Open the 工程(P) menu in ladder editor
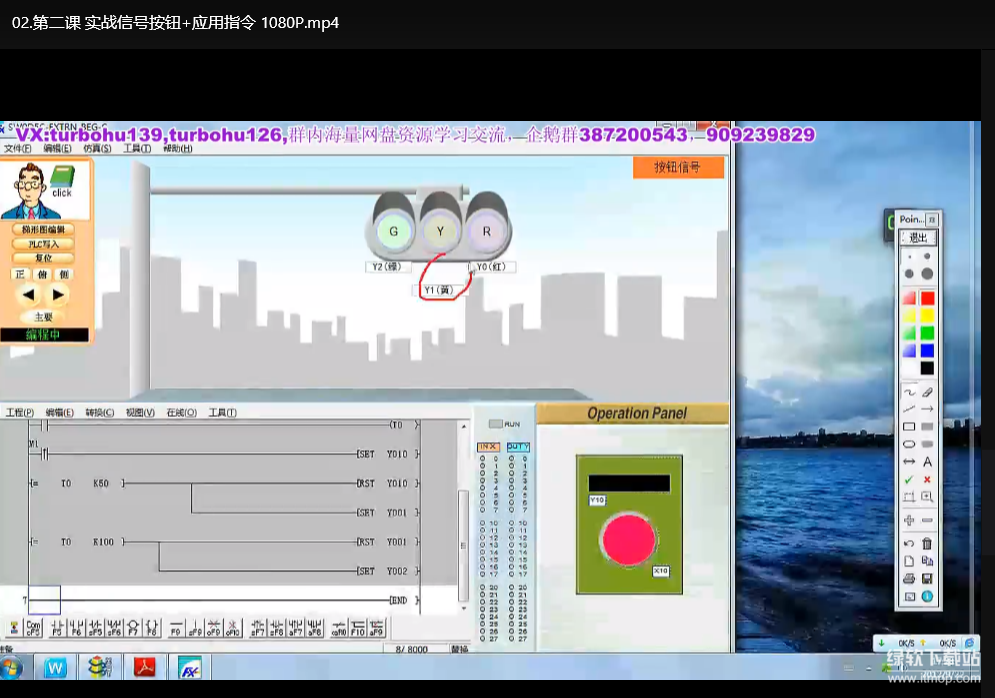Viewport: 995px width, 698px height. coord(19,412)
